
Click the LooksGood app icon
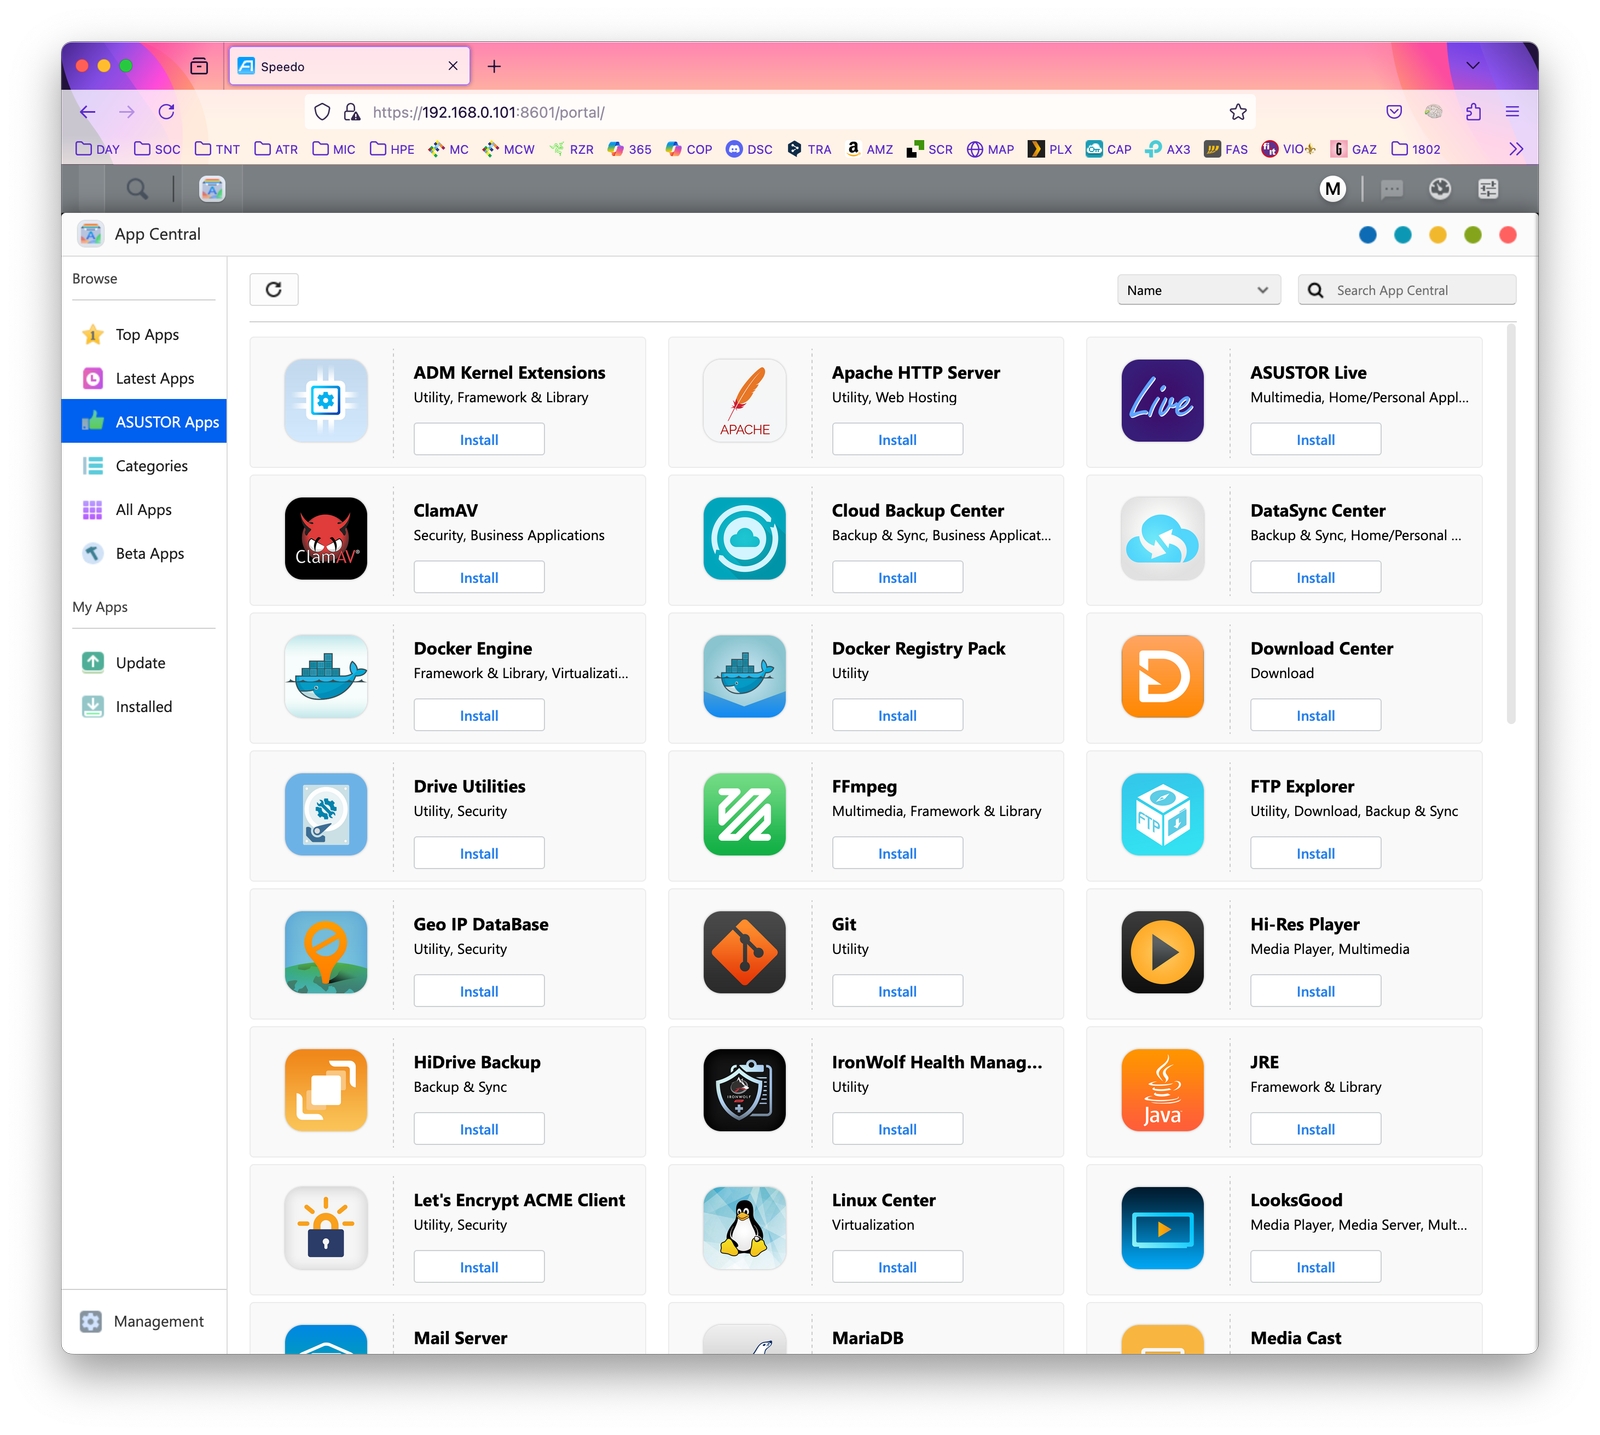tap(1163, 1229)
